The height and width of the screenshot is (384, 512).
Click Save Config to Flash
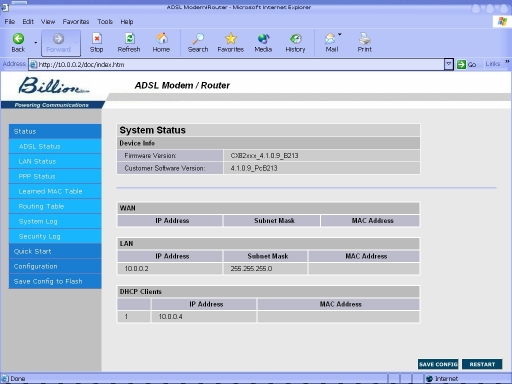coord(55,281)
